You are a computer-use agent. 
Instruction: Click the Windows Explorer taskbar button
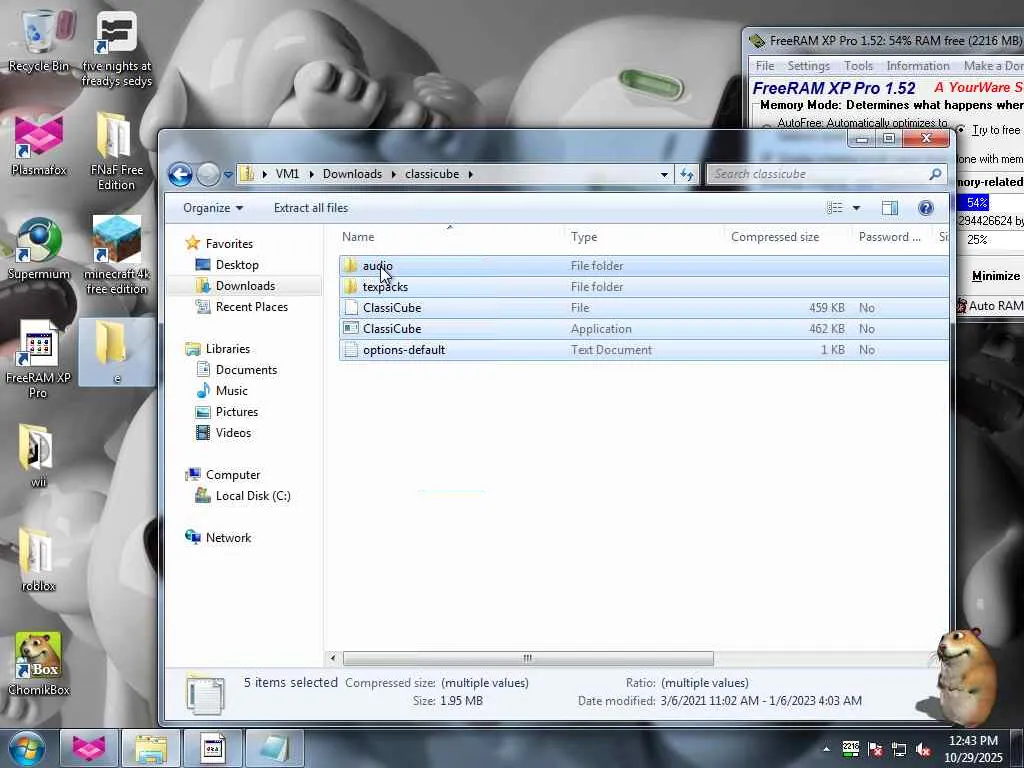(151, 748)
